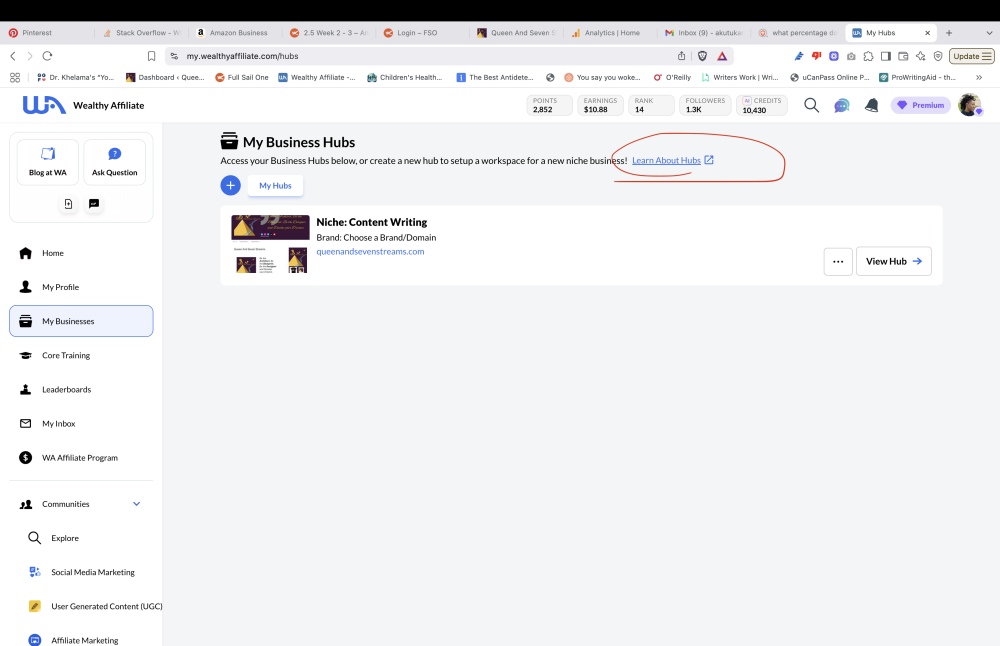This screenshot has height=646, width=1000.
Task: Open the search magnifier icon
Action: pyautogui.click(x=811, y=105)
